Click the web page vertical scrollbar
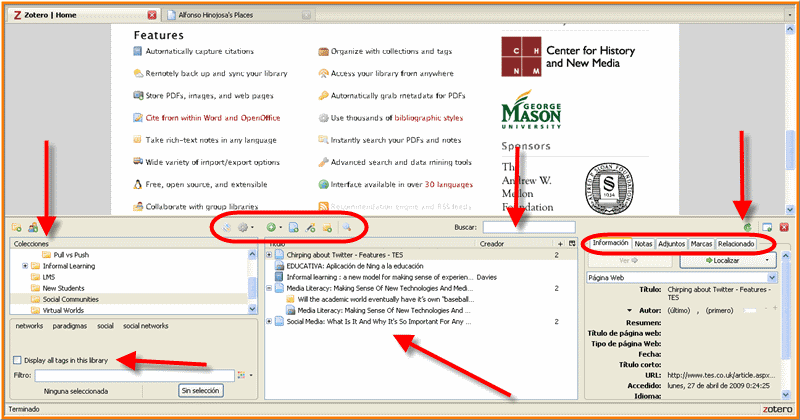The image size is (800, 420). [790, 119]
